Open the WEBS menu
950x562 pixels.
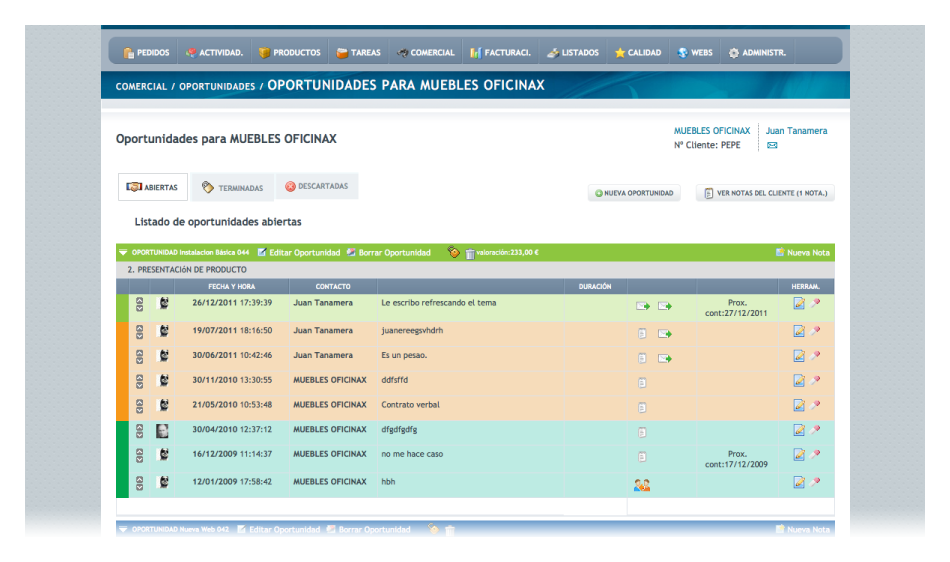point(695,53)
